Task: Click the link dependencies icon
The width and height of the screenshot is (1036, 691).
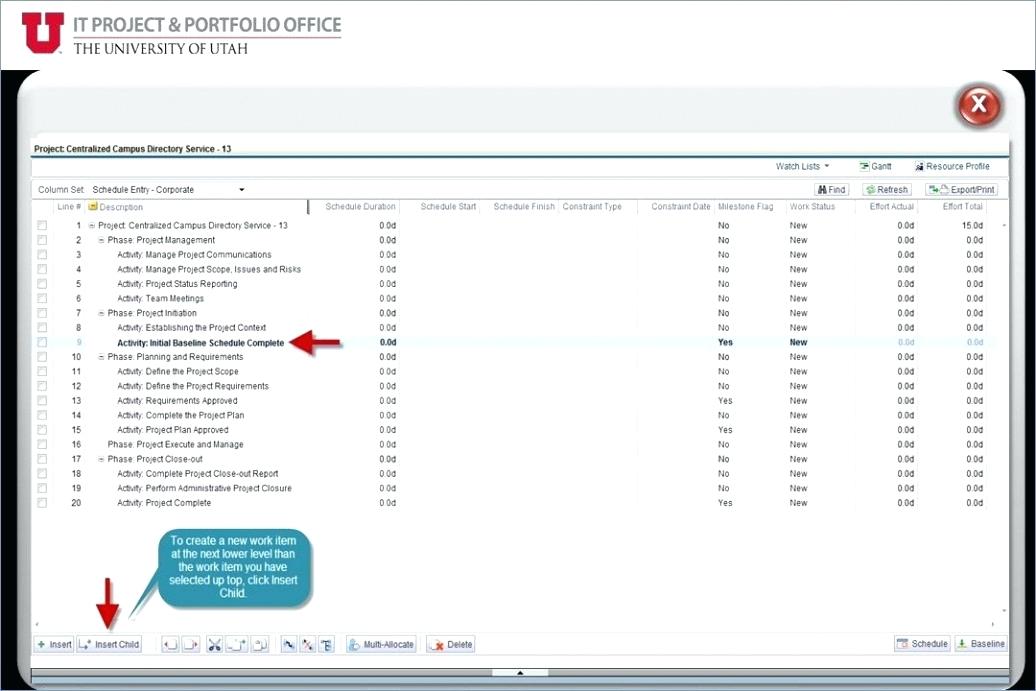Action: (289, 645)
